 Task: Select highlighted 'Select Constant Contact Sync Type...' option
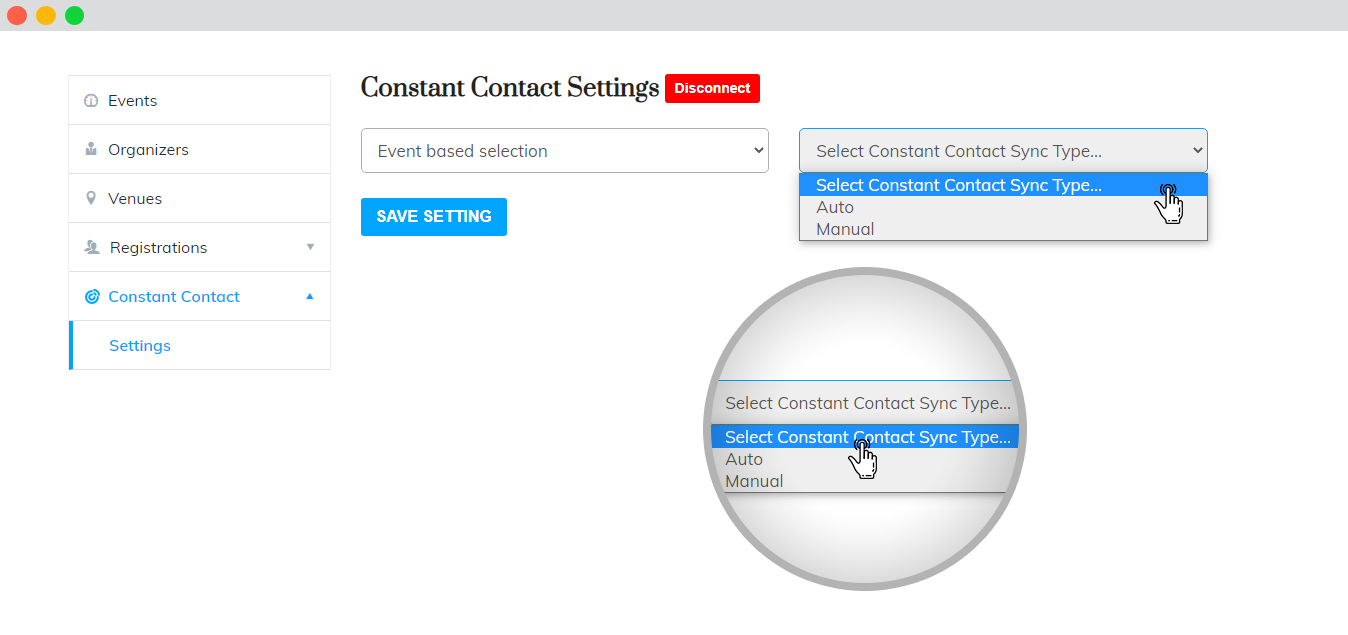point(1003,185)
